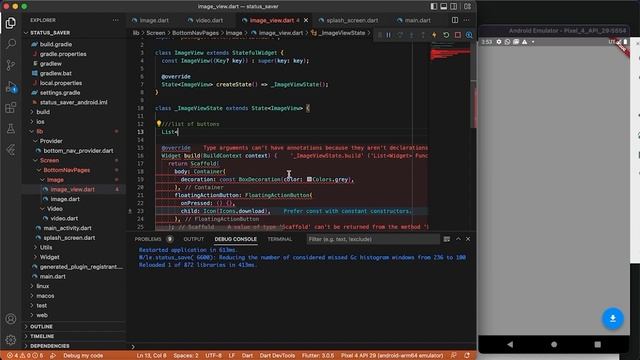Click Debug my code in status bar
The height and width of the screenshot is (360, 640).
[x=83, y=356]
